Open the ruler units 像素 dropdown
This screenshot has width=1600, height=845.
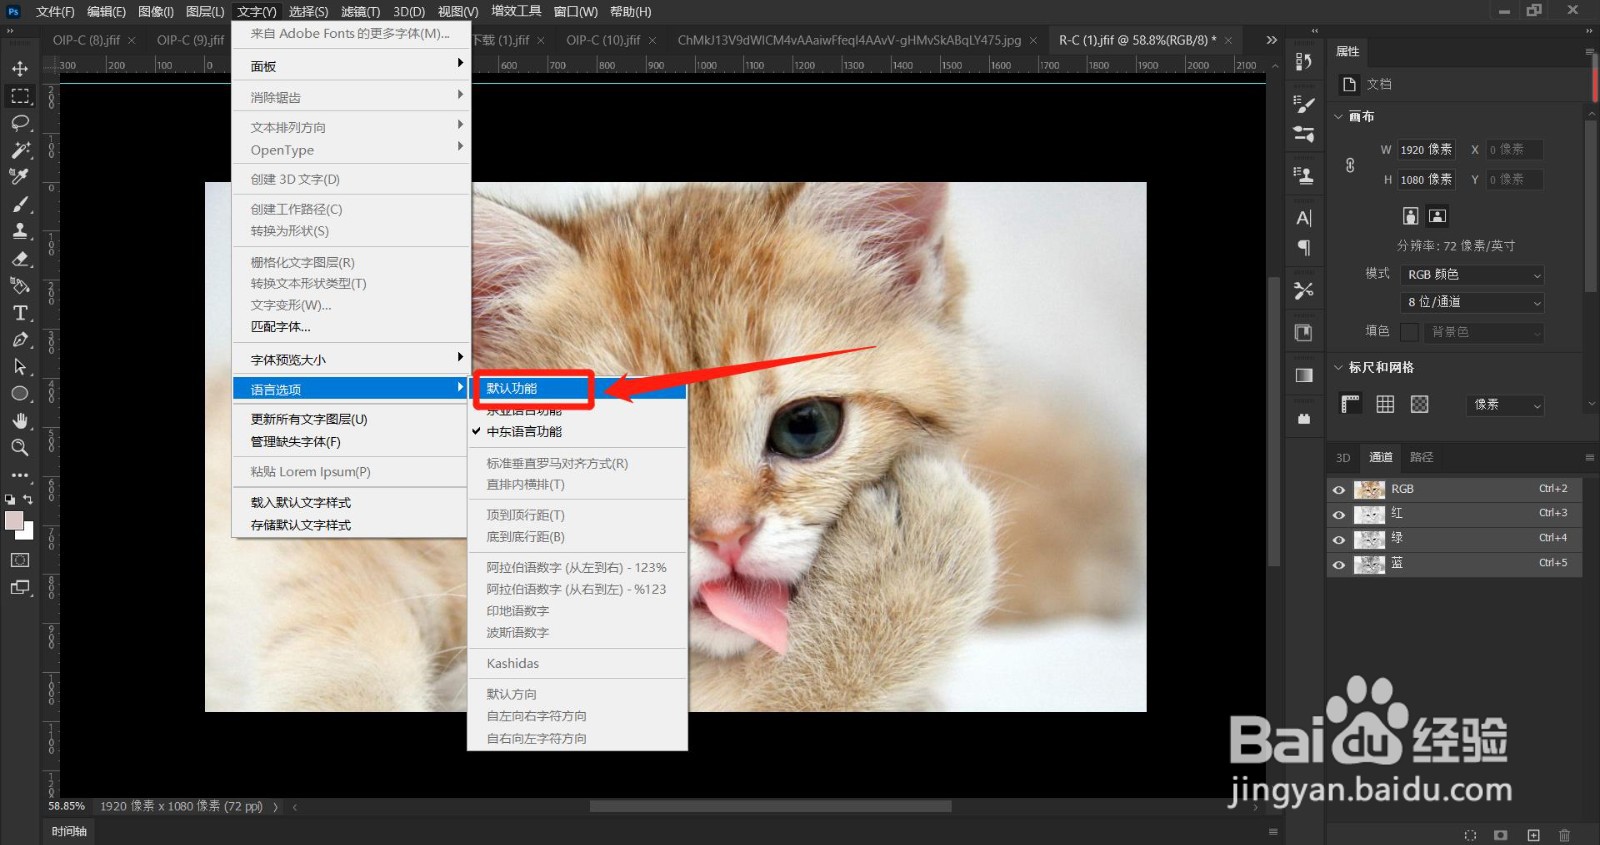pos(1507,405)
